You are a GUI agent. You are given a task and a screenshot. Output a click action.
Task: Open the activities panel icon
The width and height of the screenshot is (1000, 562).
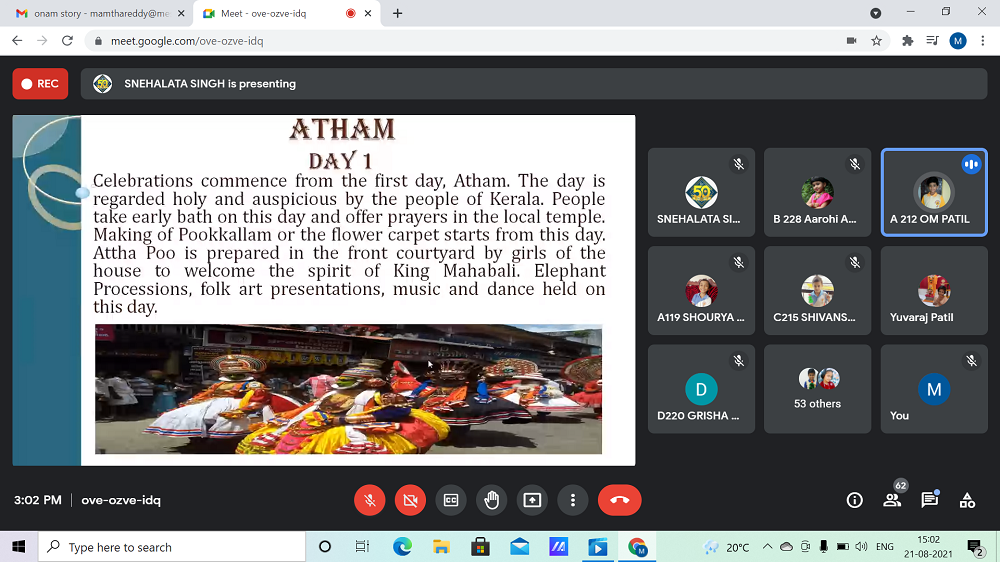pyautogui.click(x=967, y=500)
